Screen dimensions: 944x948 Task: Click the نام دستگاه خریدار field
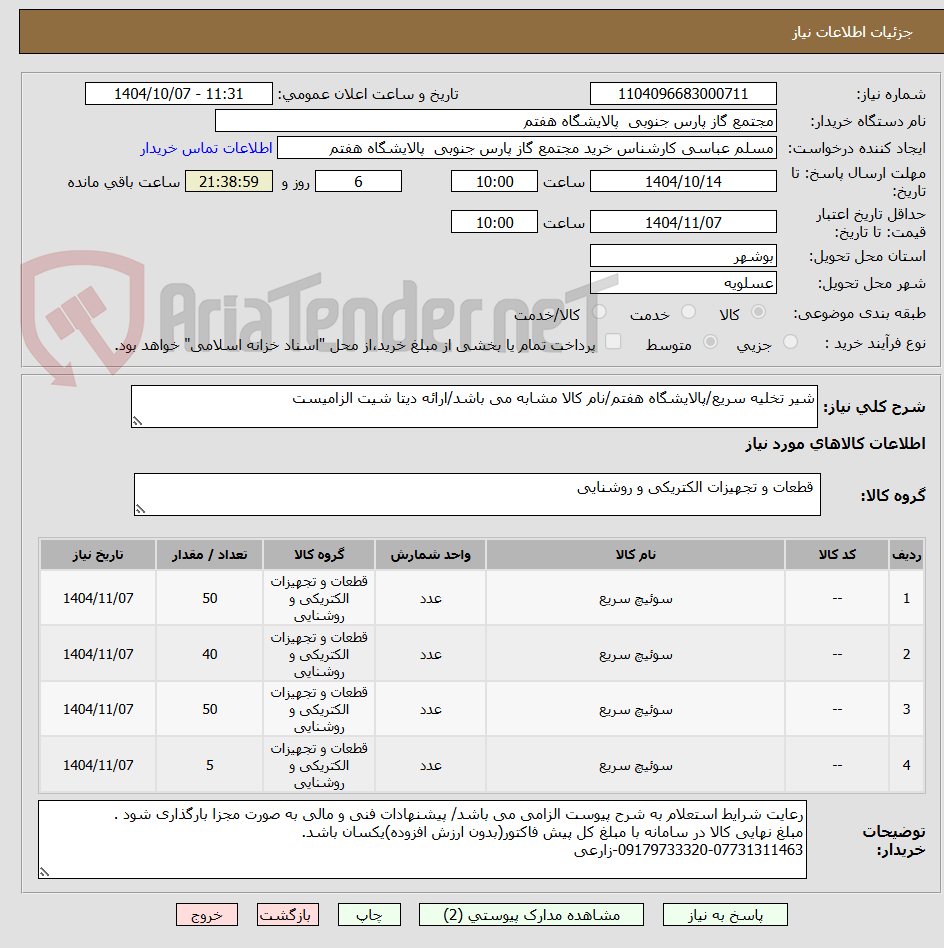click(x=496, y=121)
